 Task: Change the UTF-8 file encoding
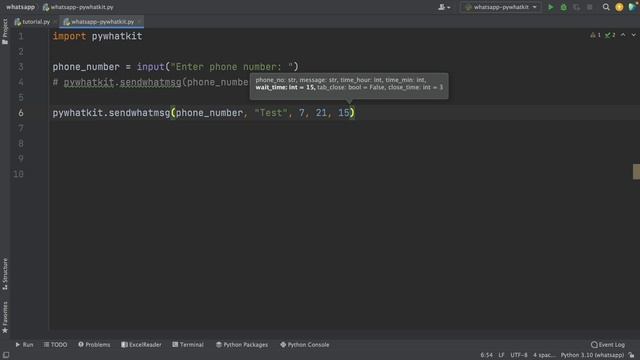[x=518, y=355]
